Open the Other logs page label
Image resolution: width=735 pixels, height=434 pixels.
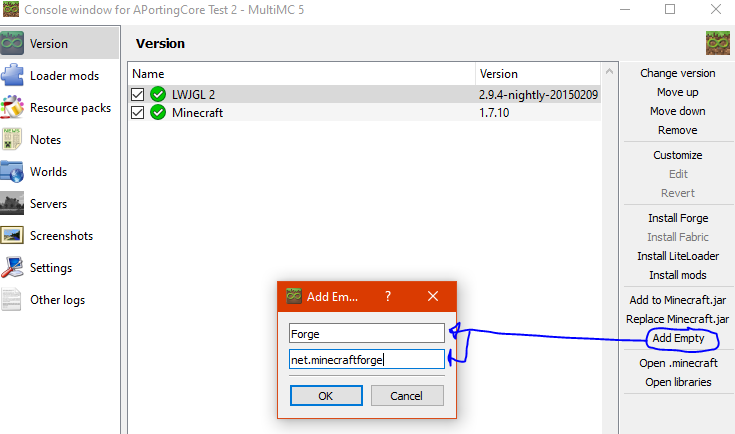coord(57,300)
